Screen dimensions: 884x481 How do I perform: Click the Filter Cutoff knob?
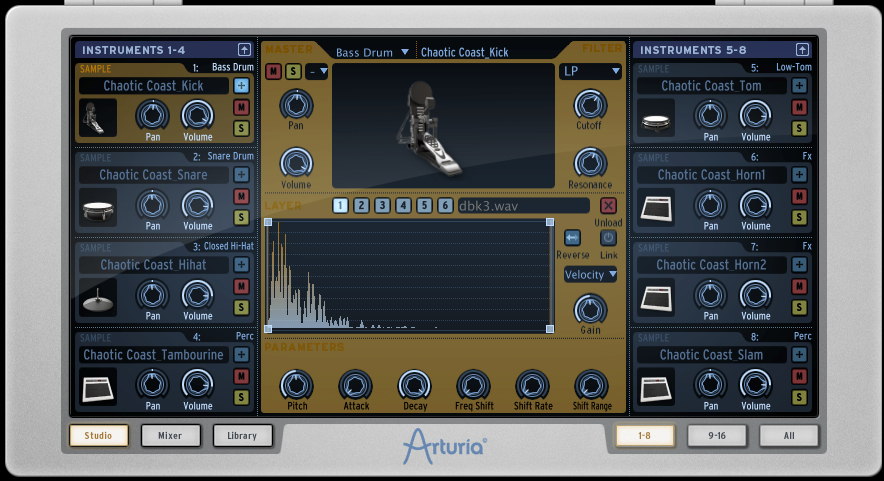(590, 105)
